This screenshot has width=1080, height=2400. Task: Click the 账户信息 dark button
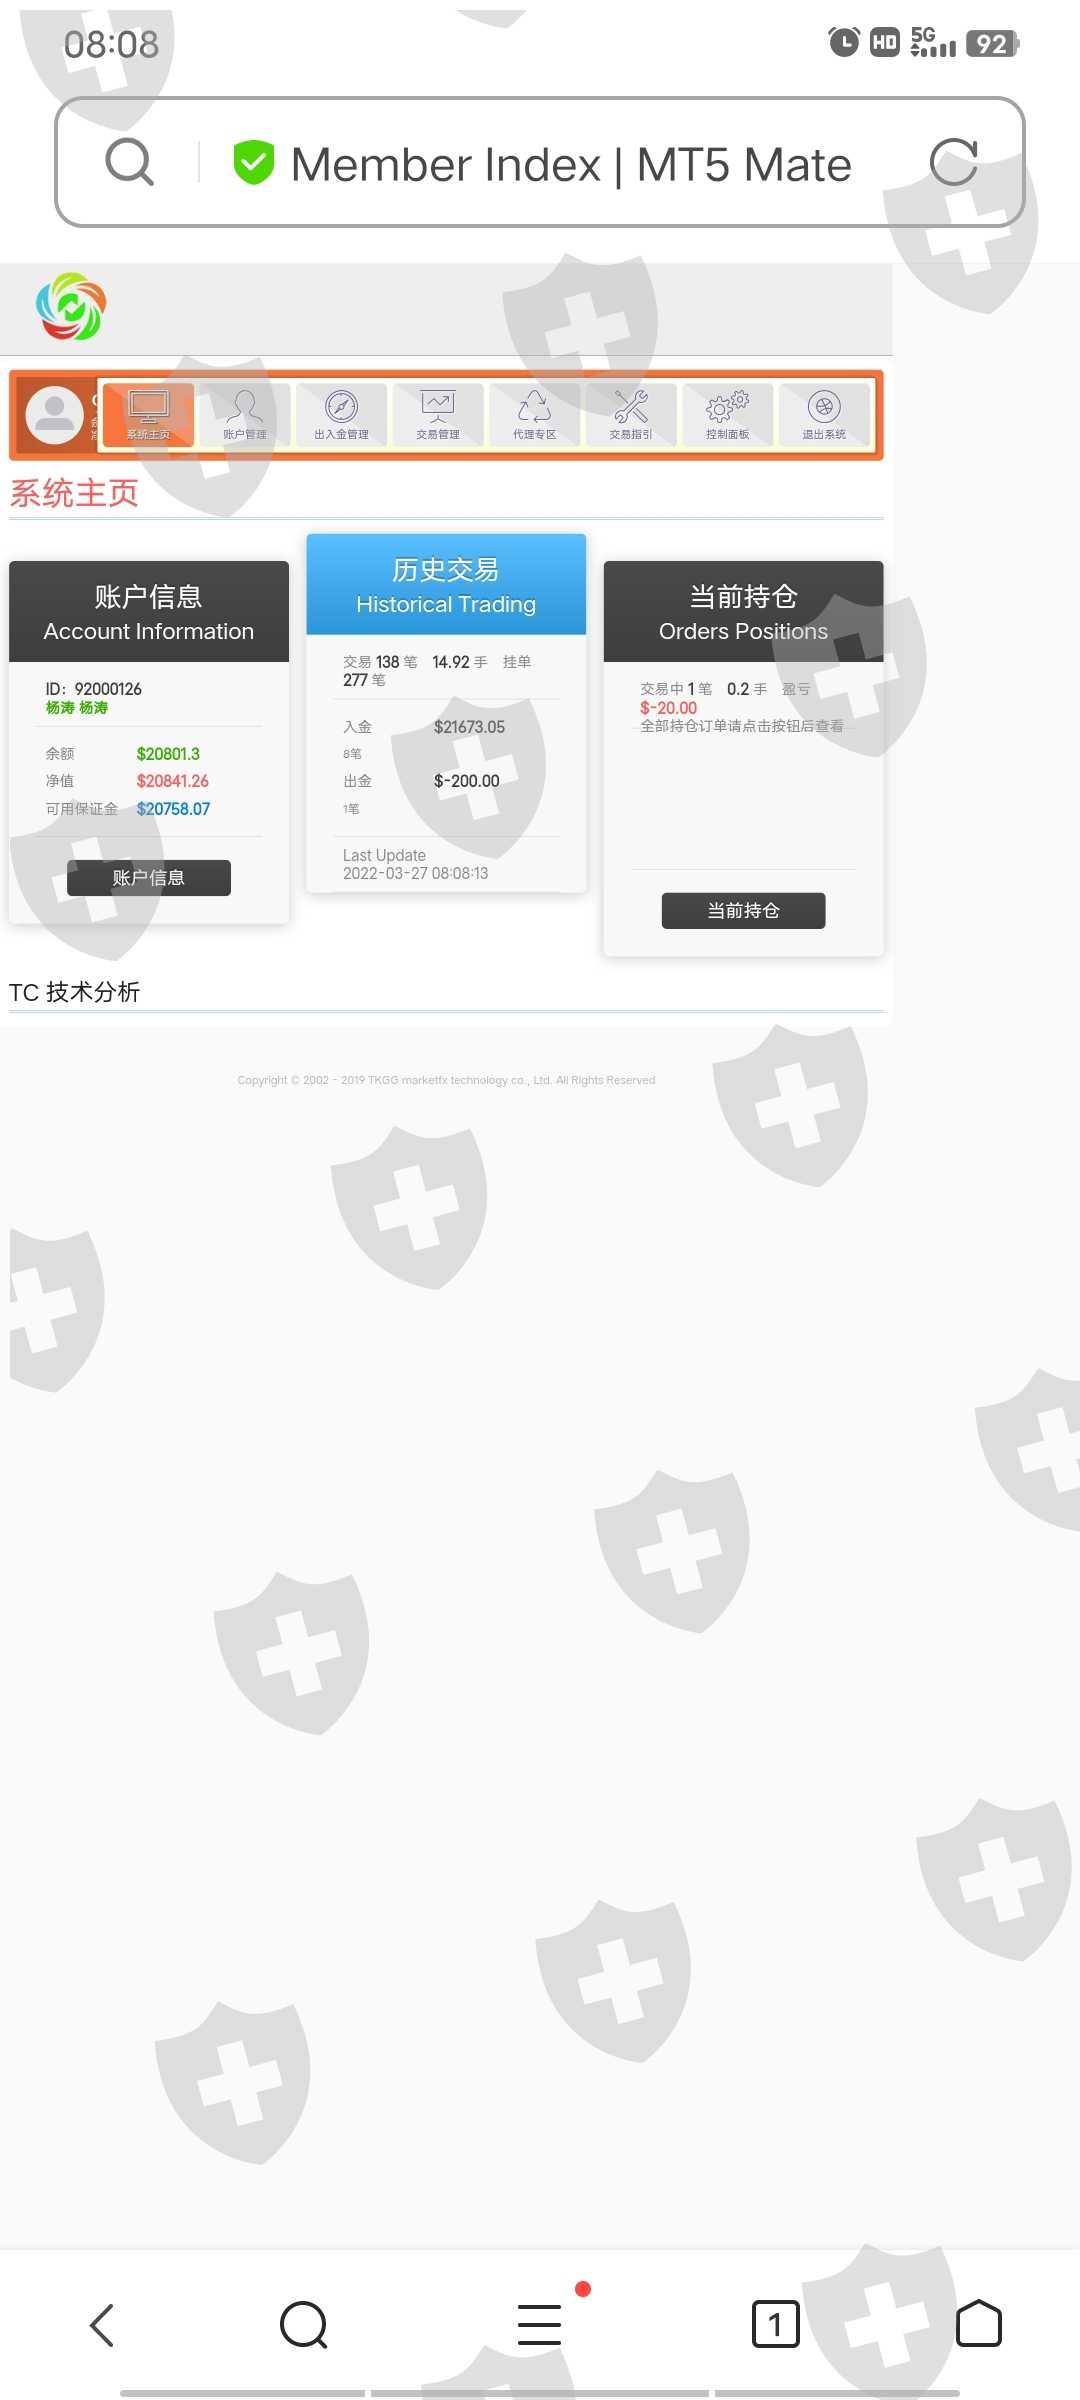(149, 878)
